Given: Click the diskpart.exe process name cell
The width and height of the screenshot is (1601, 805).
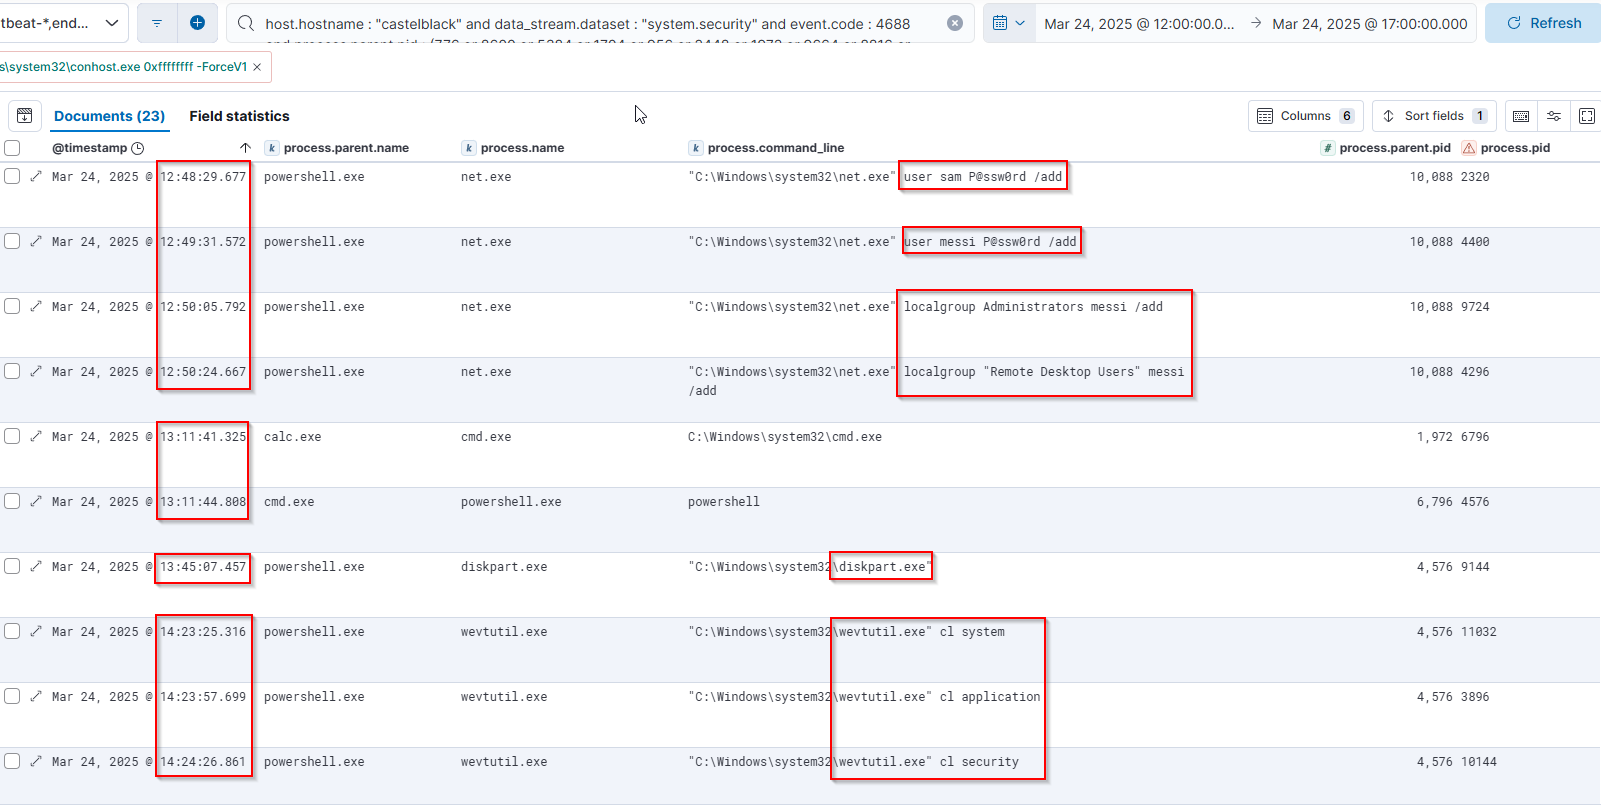Looking at the screenshot, I should point(504,567).
